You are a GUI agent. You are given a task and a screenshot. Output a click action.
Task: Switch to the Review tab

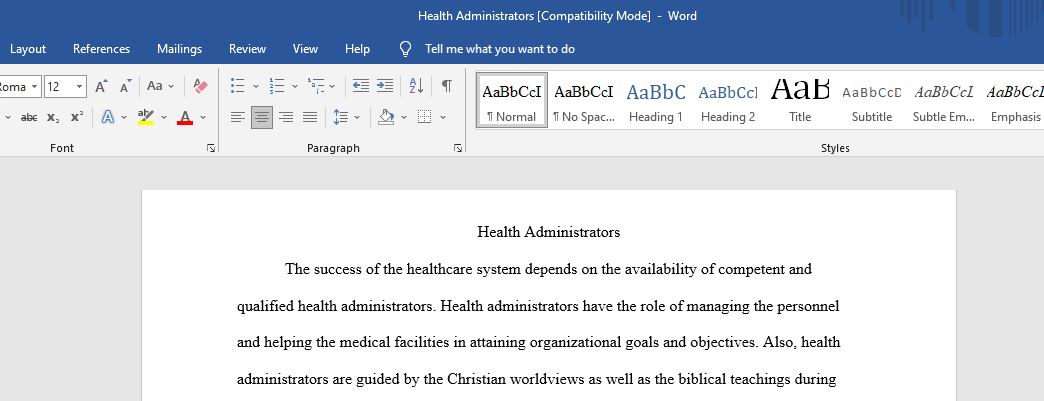(x=247, y=49)
